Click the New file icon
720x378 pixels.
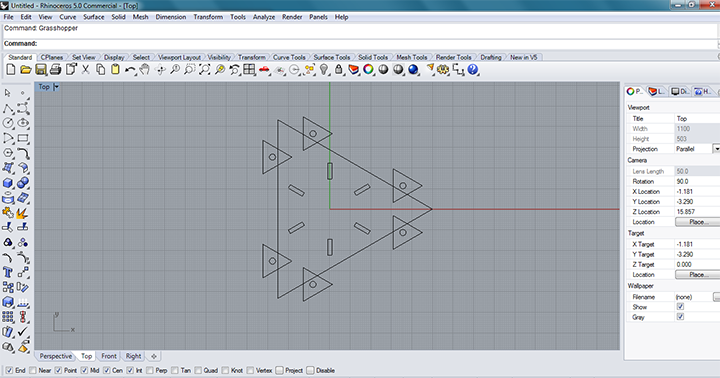point(11,70)
